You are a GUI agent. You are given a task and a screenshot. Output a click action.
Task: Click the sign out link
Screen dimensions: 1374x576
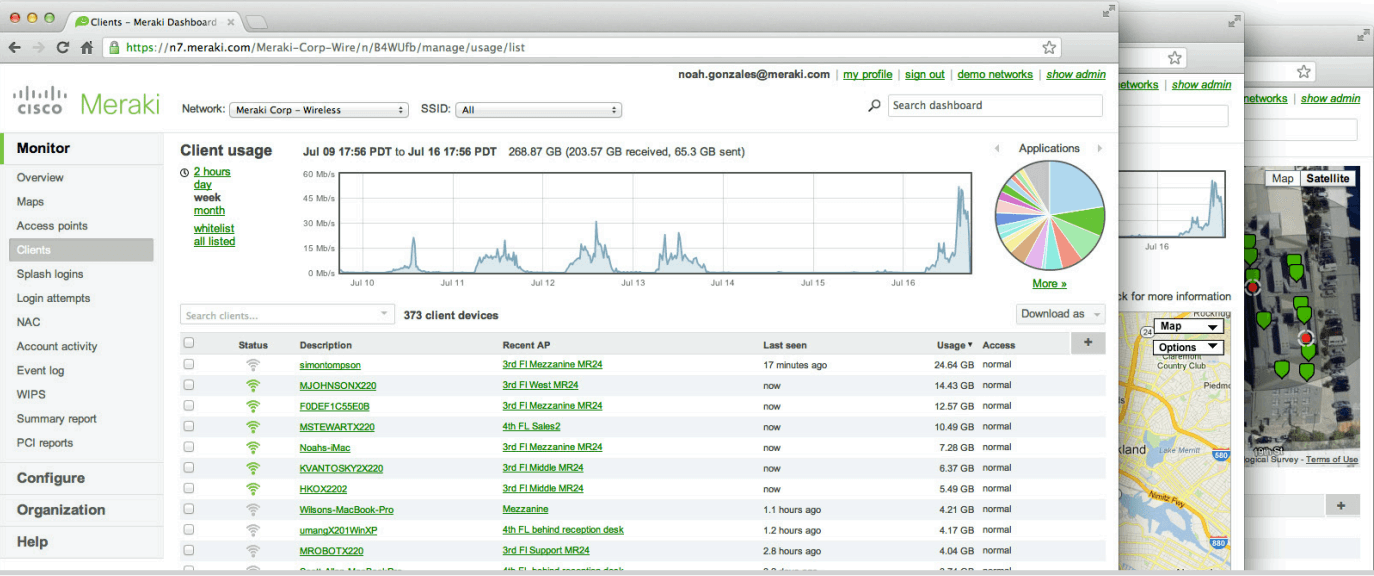point(924,74)
